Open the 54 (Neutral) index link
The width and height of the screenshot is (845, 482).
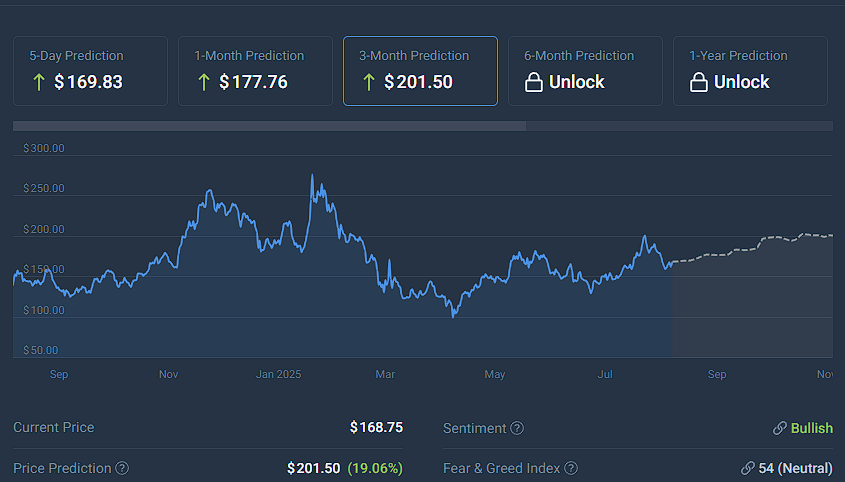point(796,468)
